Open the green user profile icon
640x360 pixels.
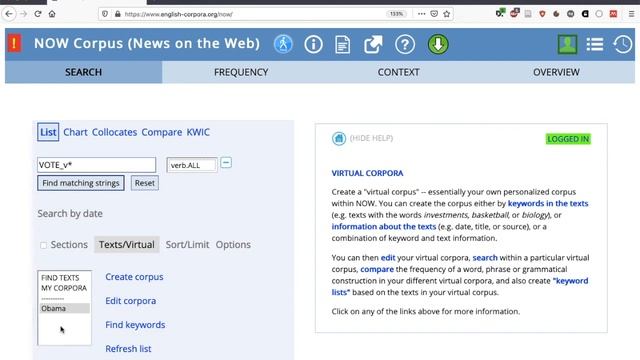pos(567,44)
